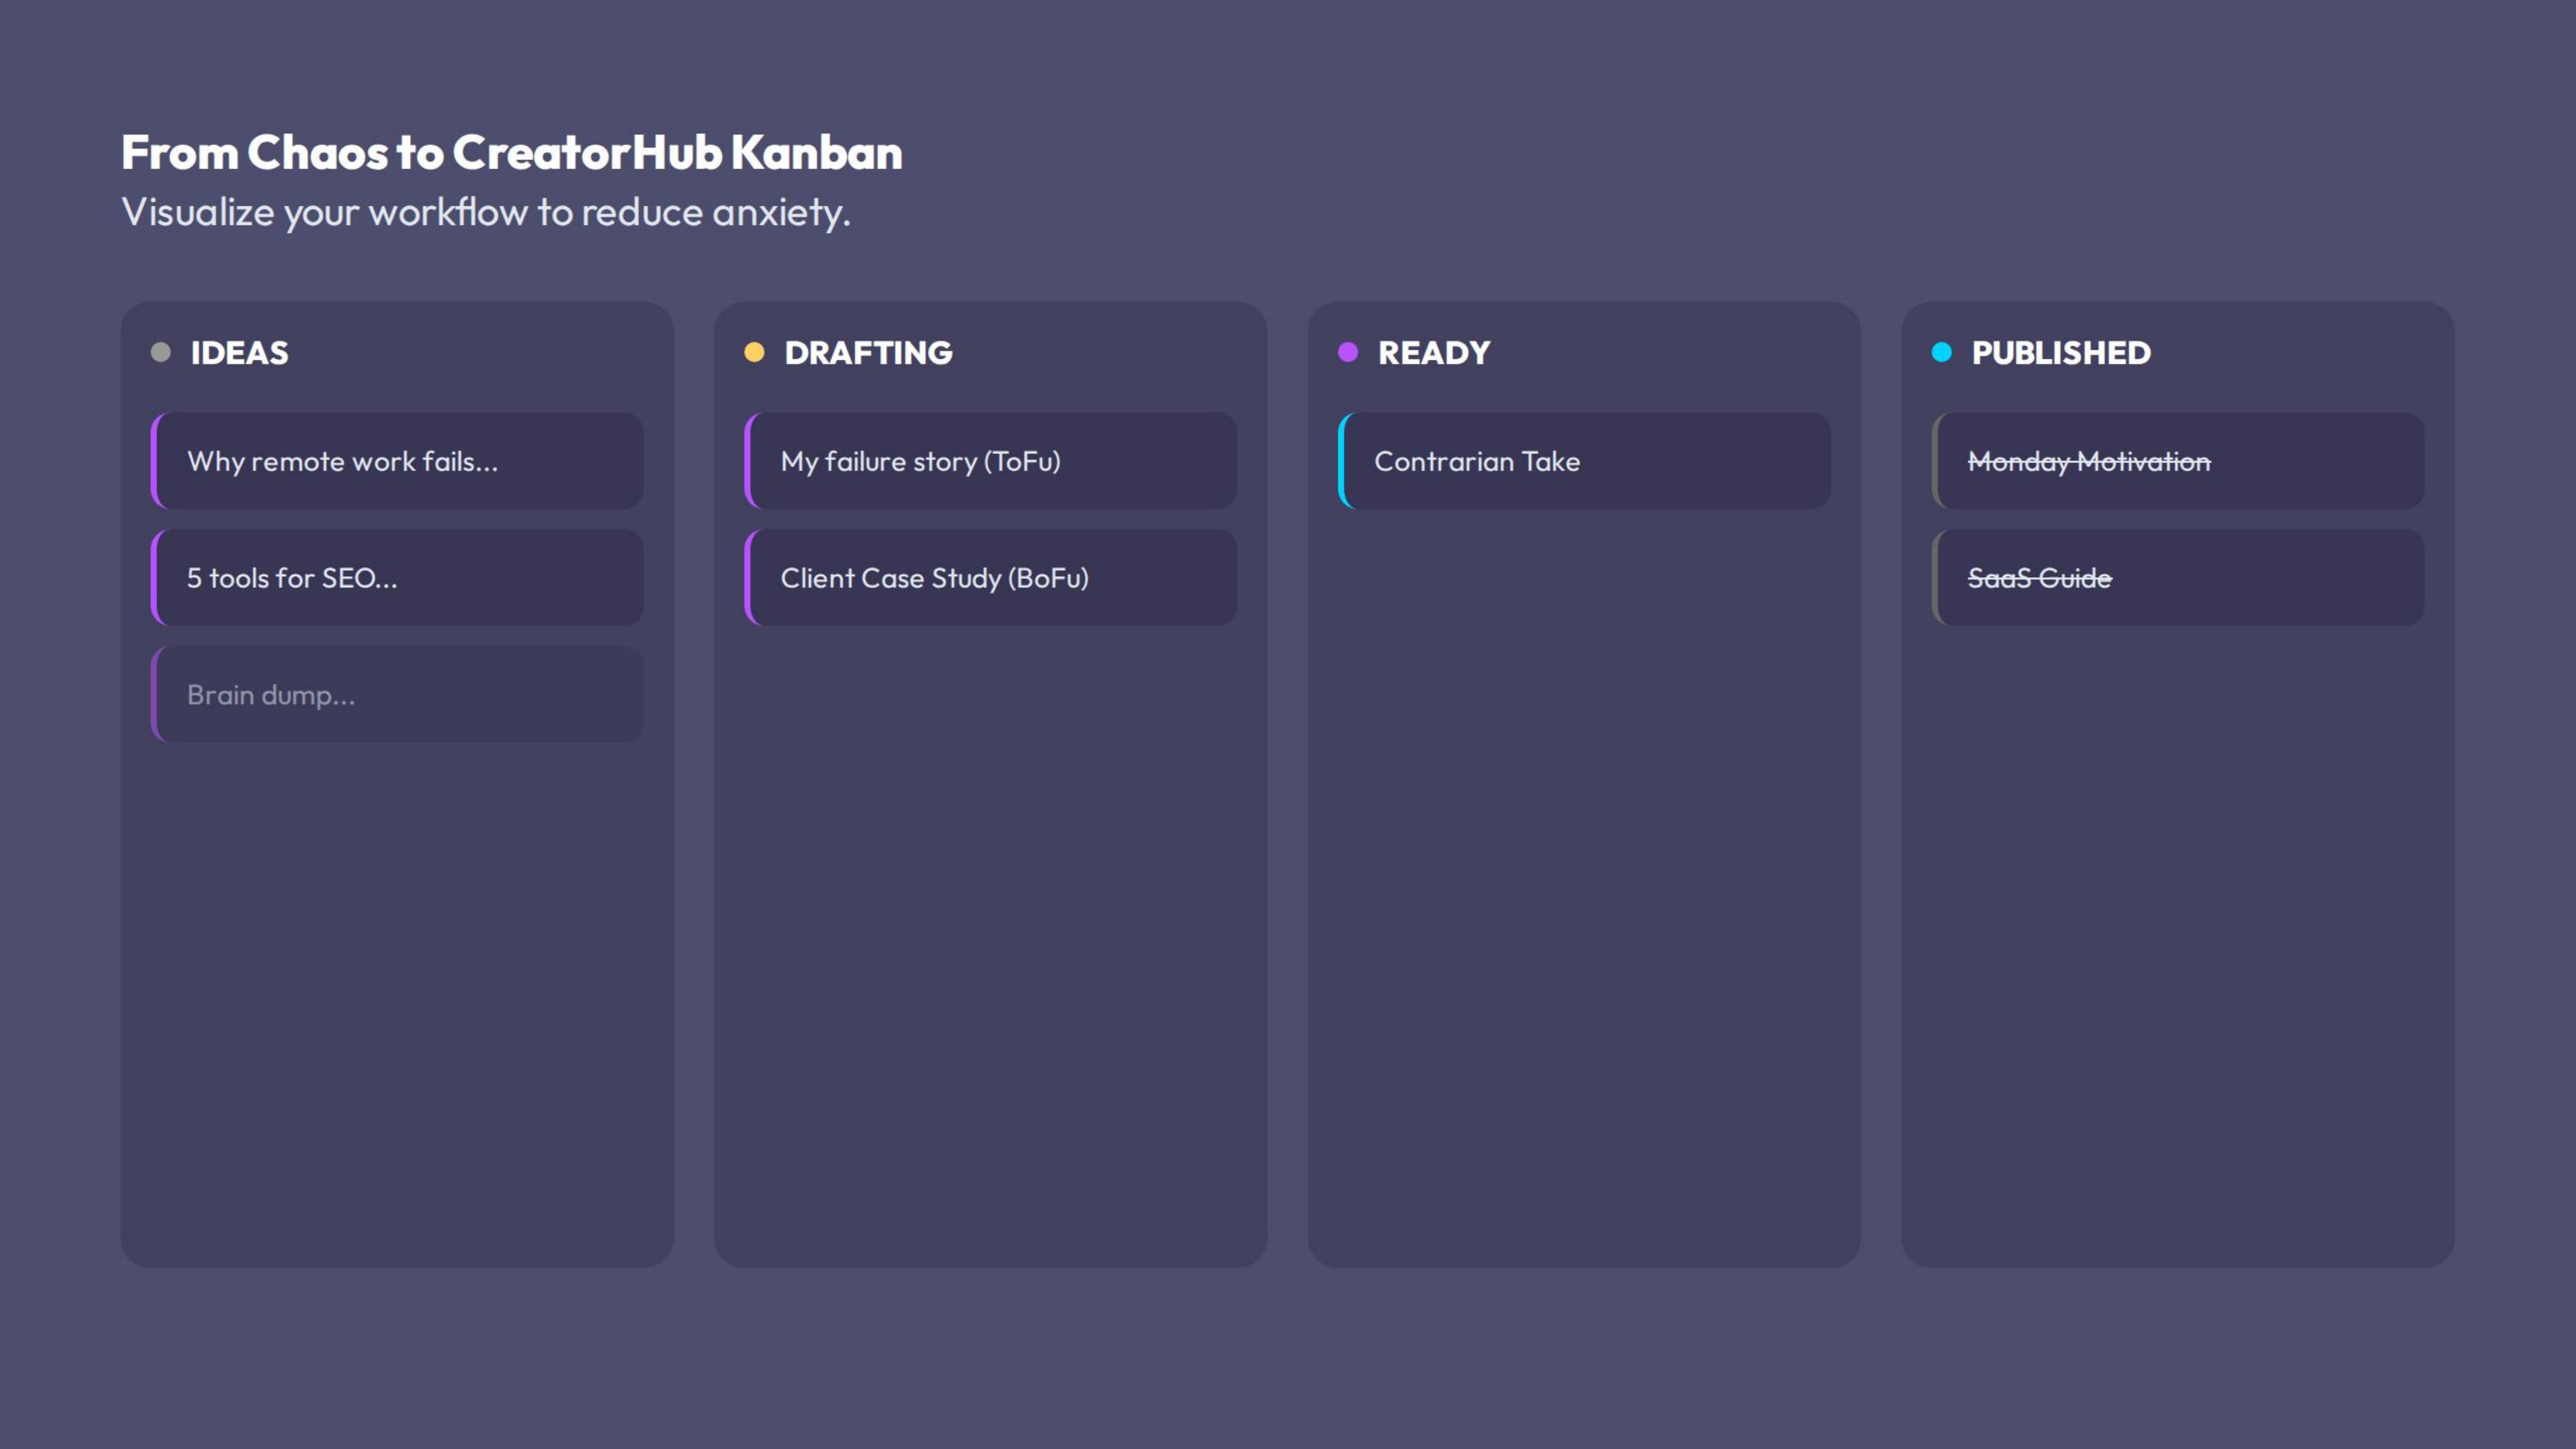Screen dimensions: 2576x1449
Task: Collapse the PUBLISHED column header
Action: 2060,352
